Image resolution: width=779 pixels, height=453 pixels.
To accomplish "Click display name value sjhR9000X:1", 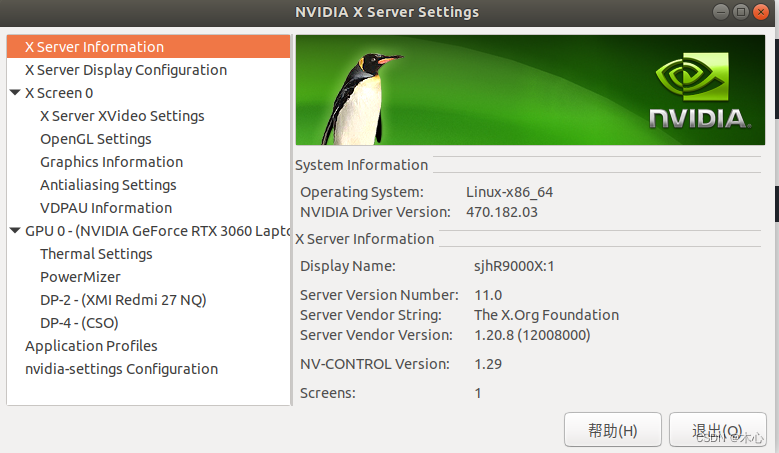I will point(514,266).
